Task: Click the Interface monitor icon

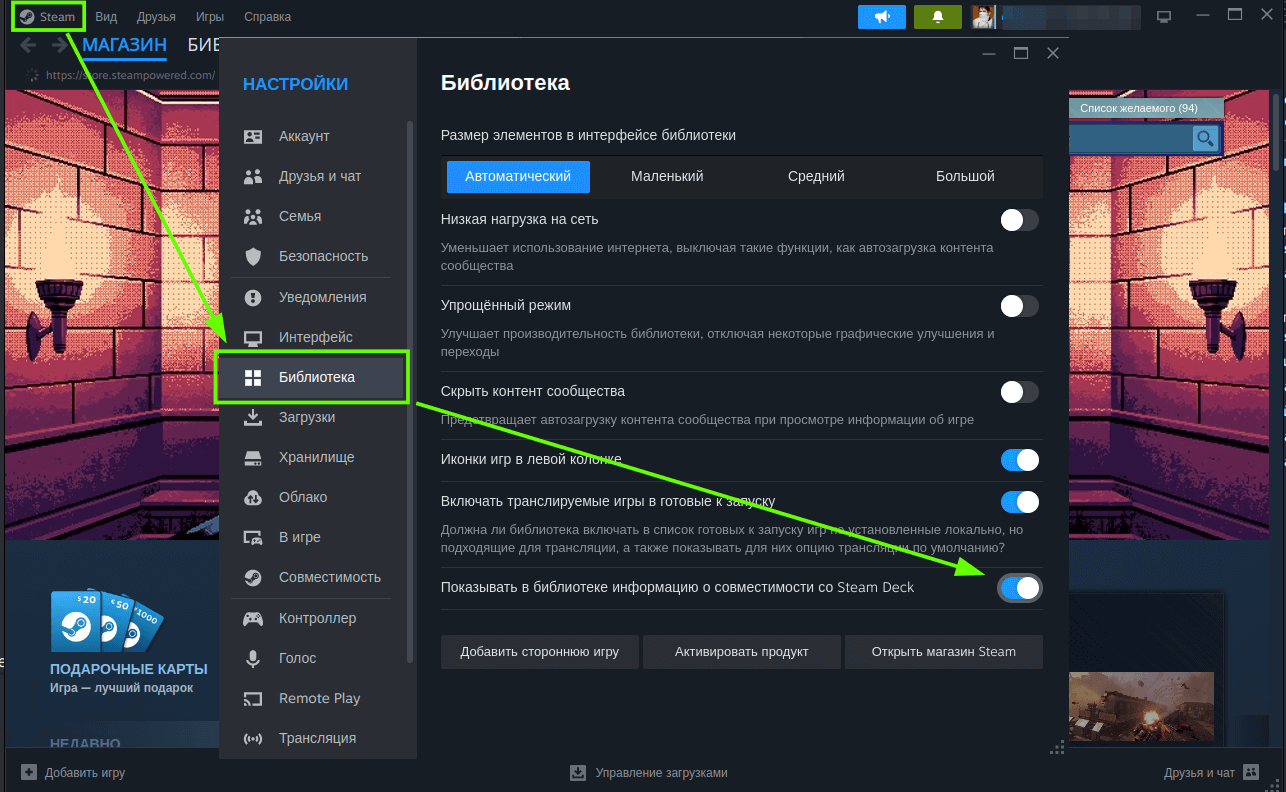Action: (253, 337)
